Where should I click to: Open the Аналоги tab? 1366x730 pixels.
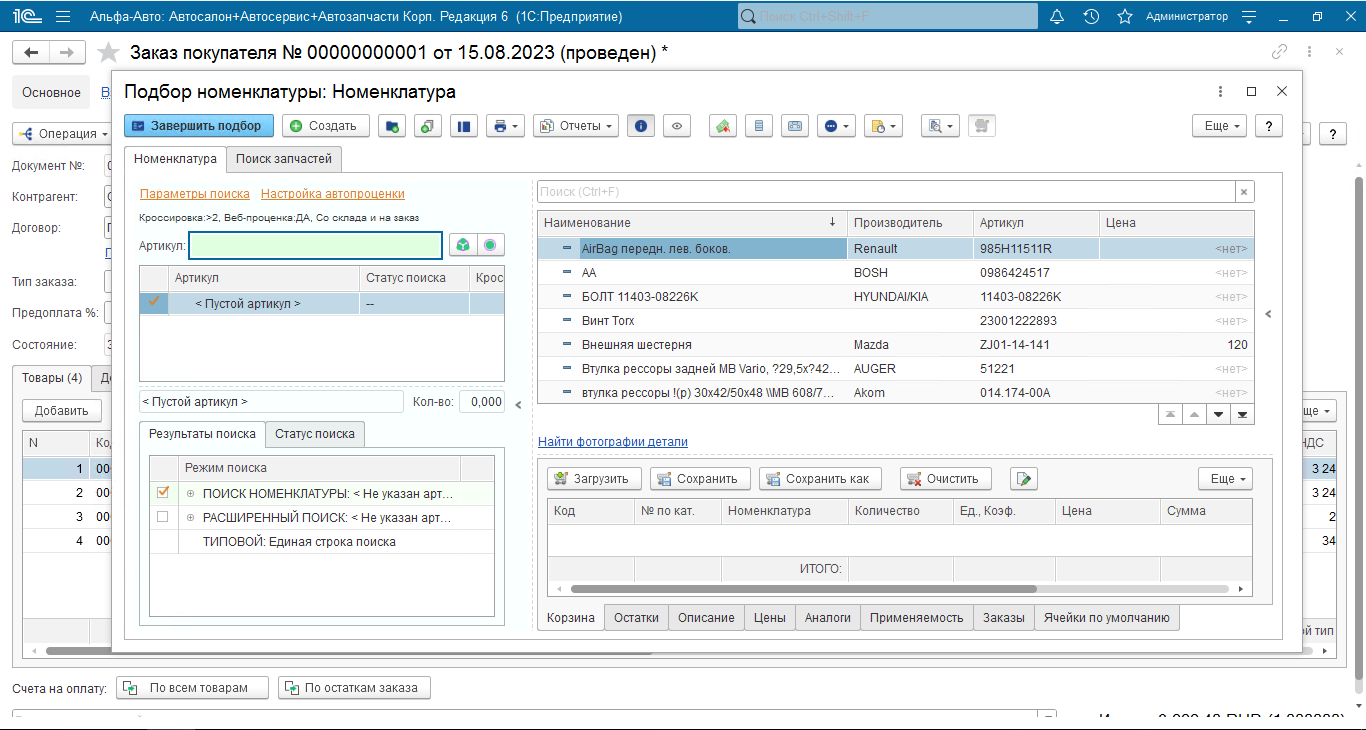[x=828, y=618]
